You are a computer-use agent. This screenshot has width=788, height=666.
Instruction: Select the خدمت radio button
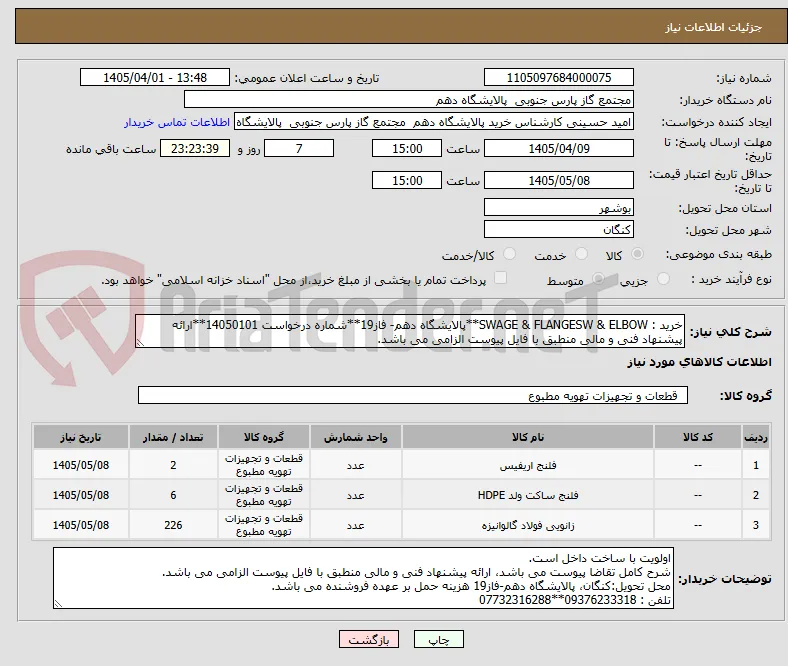581,254
